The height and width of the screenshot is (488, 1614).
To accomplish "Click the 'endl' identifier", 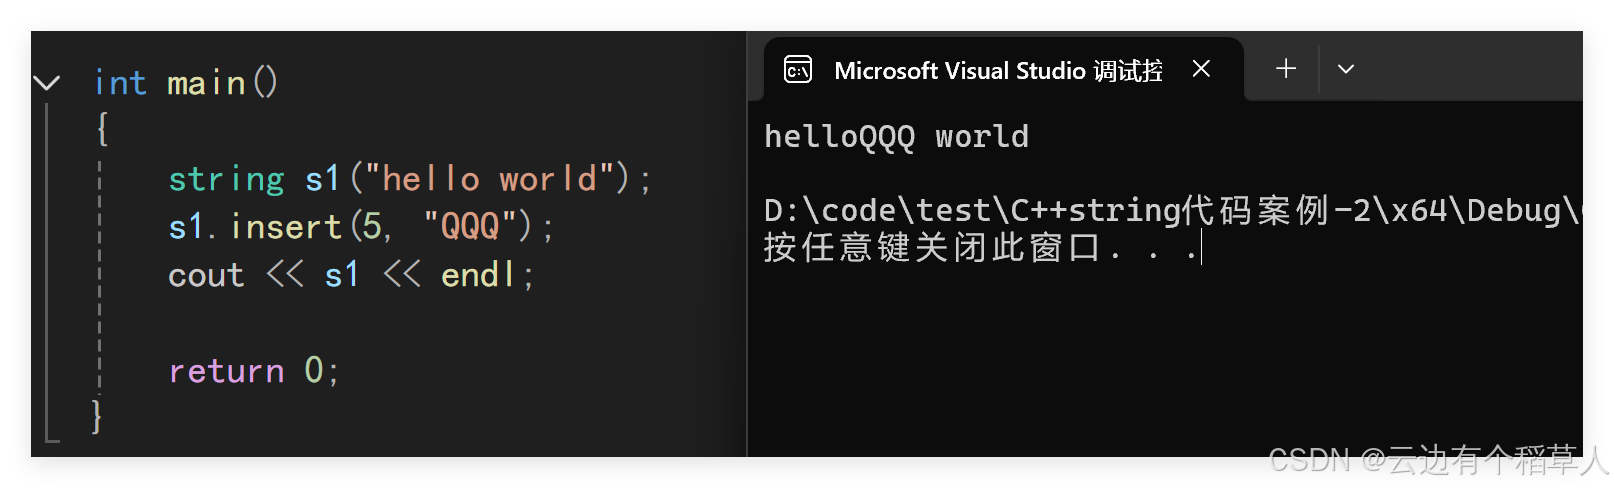I will point(478,275).
